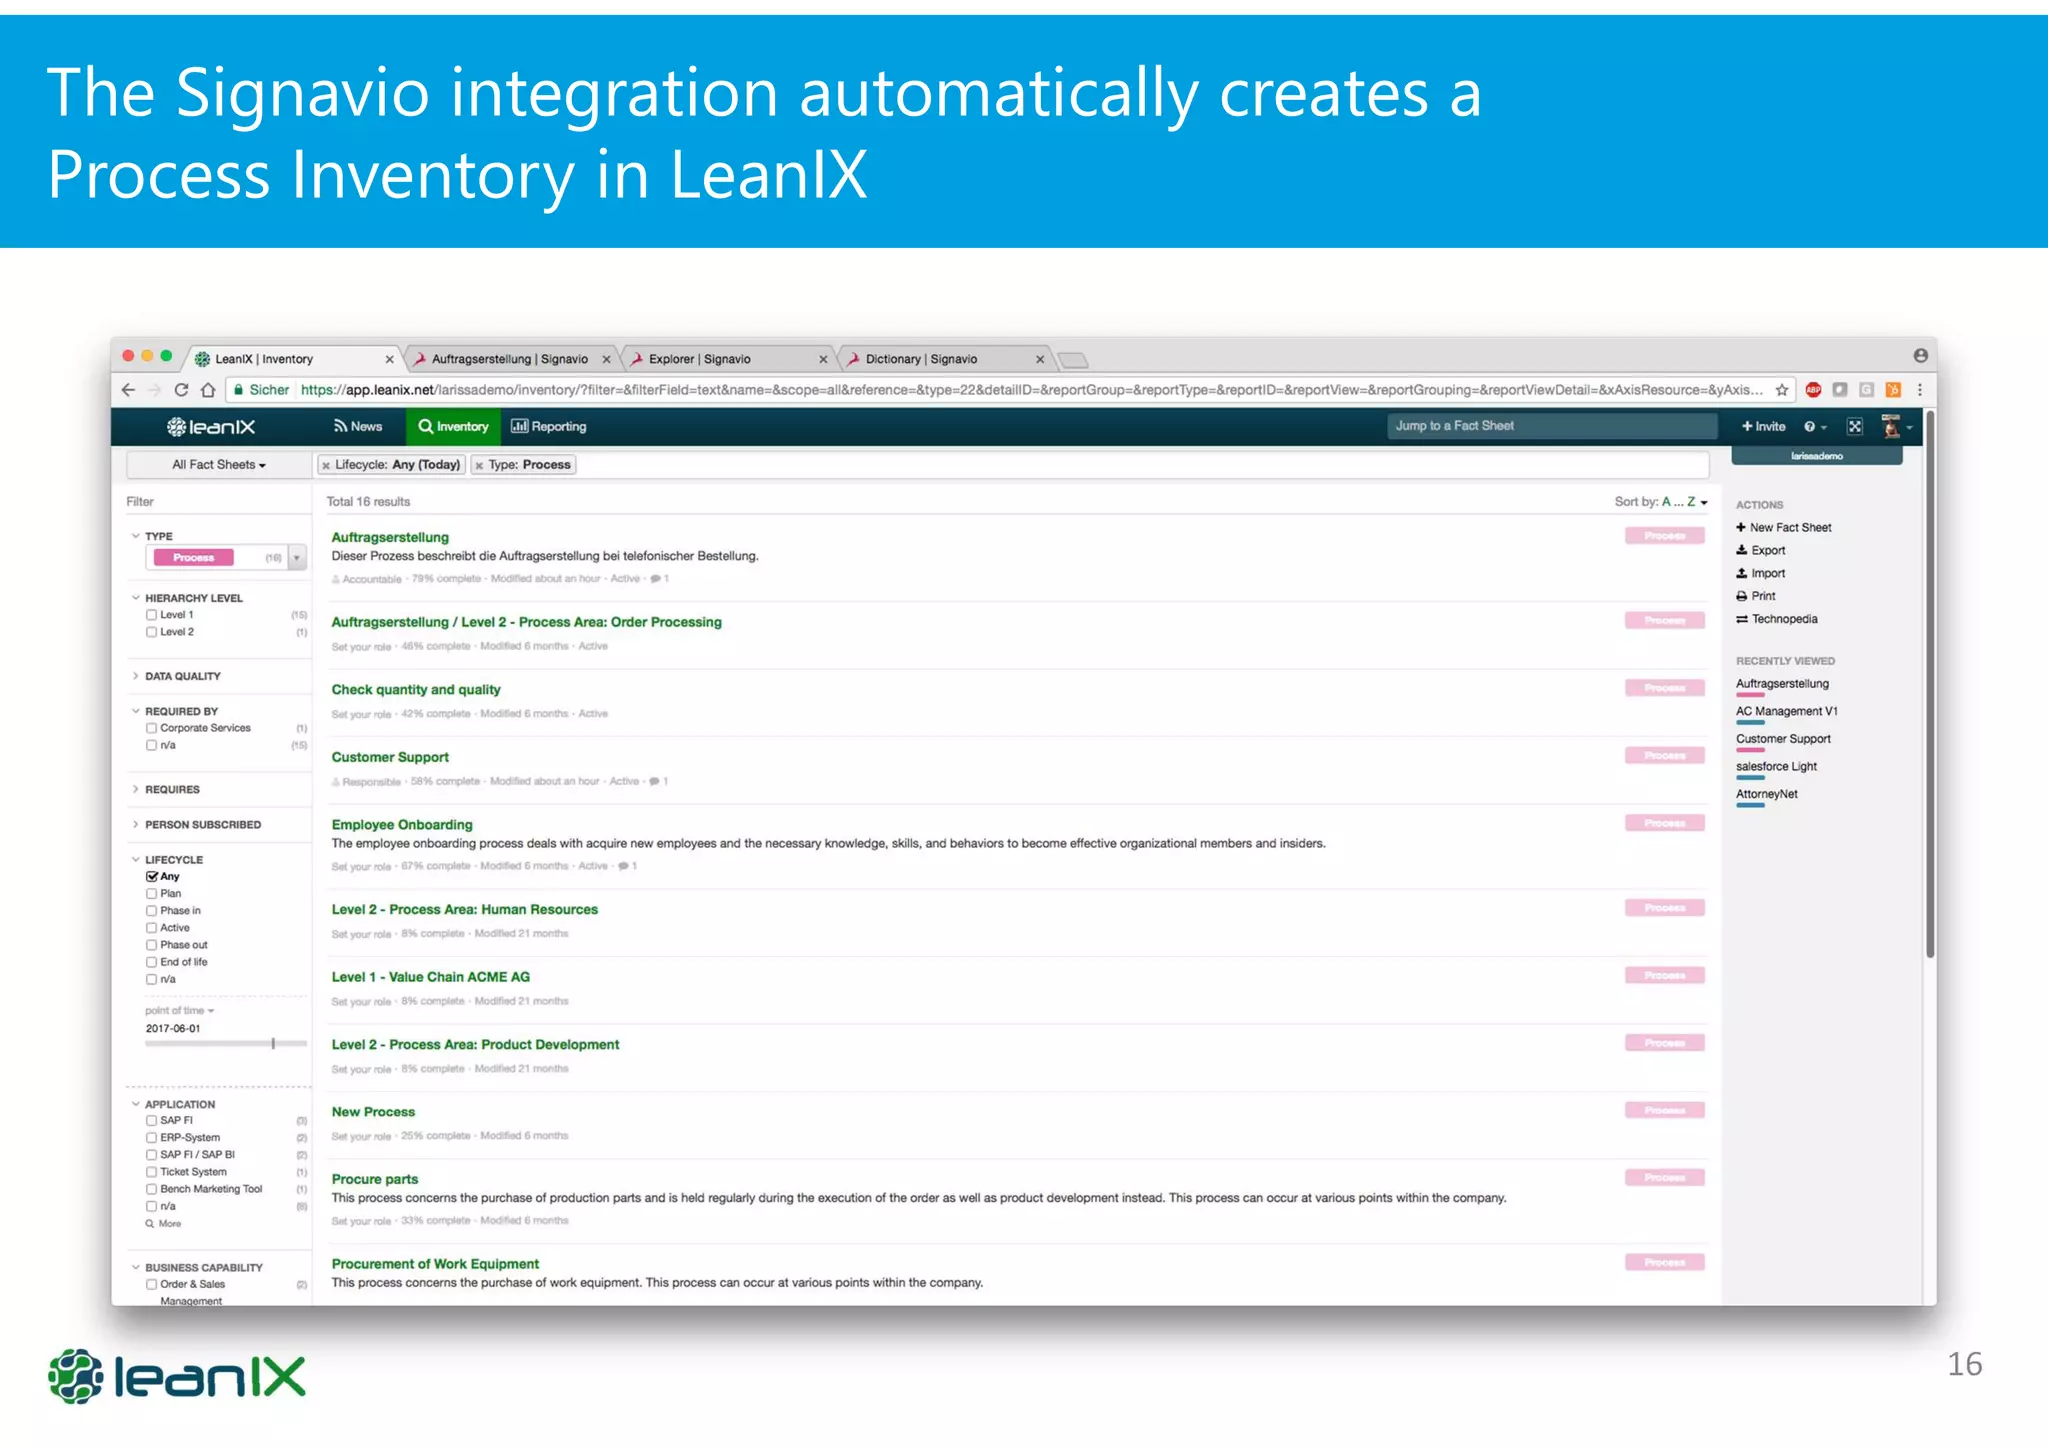Uncheck the Any lifecycle checkbox
The height and width of the screenshot is (1448, 2048).
point(152,877)
